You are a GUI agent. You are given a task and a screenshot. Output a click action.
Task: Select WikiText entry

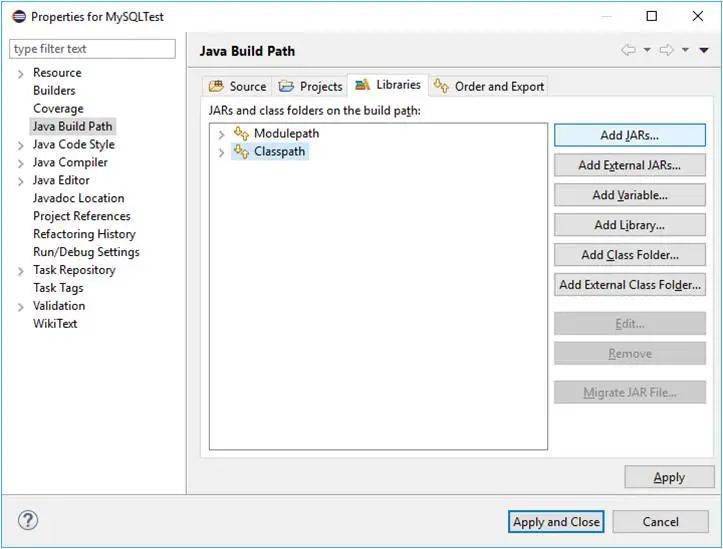[x=55, y=324]
